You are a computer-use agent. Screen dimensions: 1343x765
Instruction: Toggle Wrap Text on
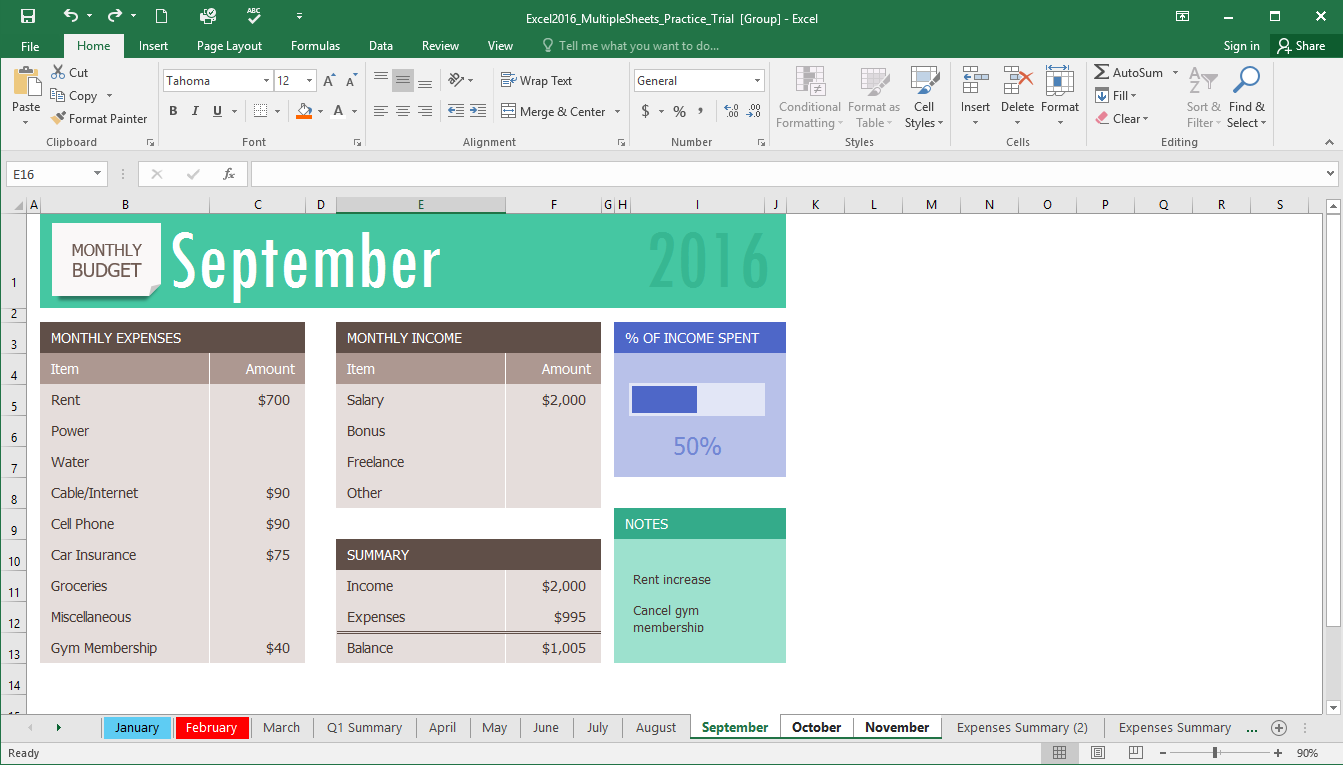(536, 81)
